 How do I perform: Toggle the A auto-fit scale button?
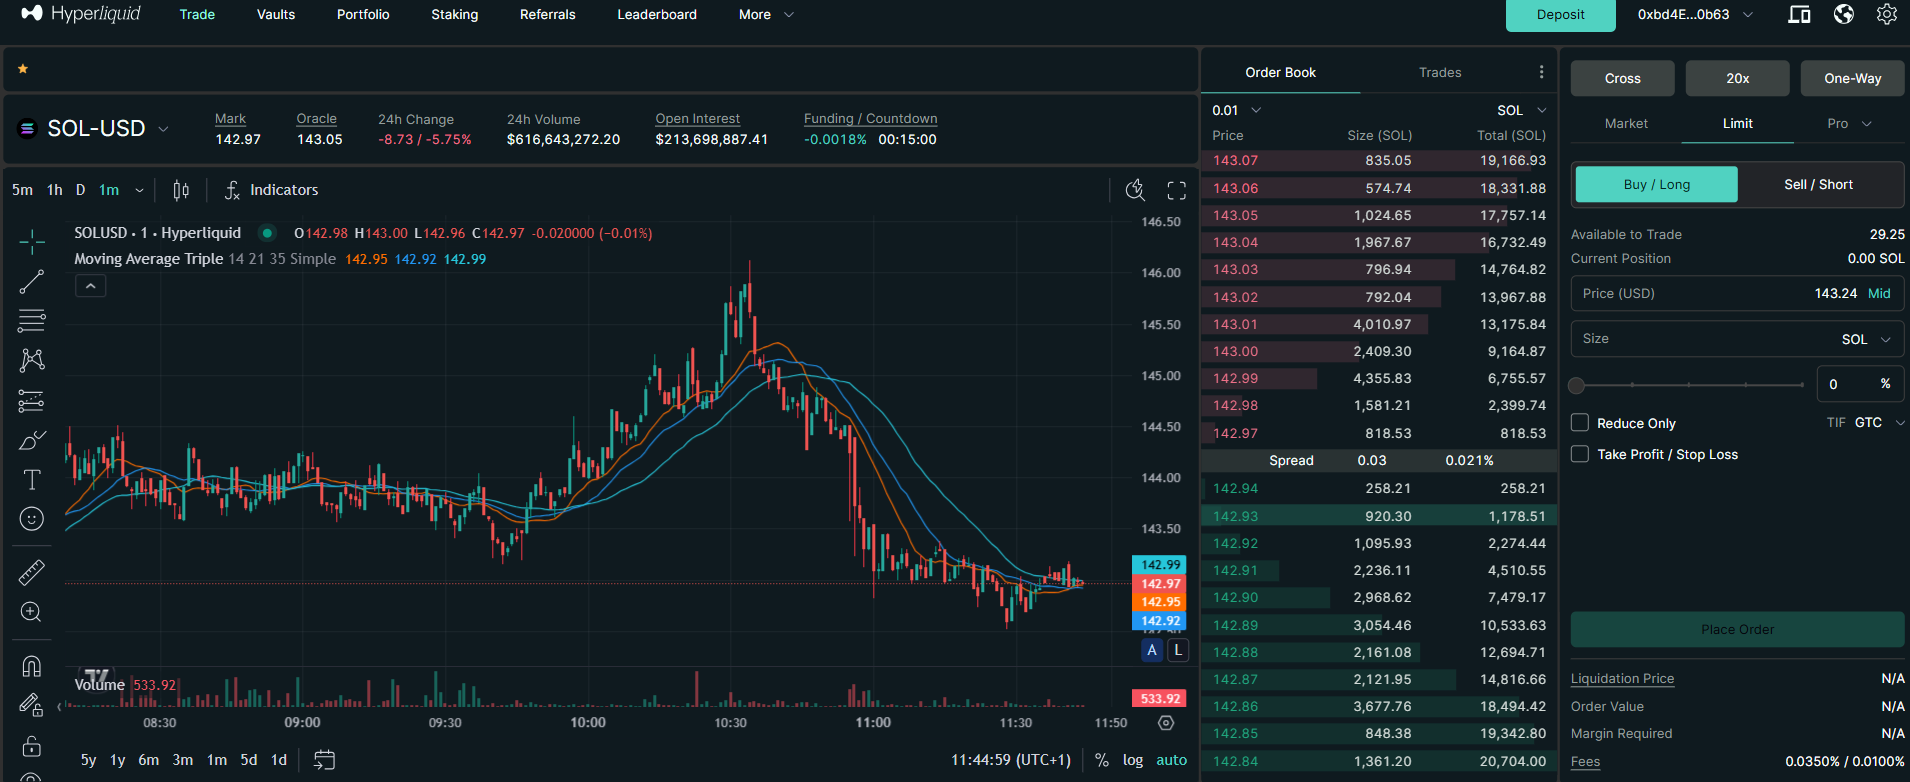coord(1152,650)
